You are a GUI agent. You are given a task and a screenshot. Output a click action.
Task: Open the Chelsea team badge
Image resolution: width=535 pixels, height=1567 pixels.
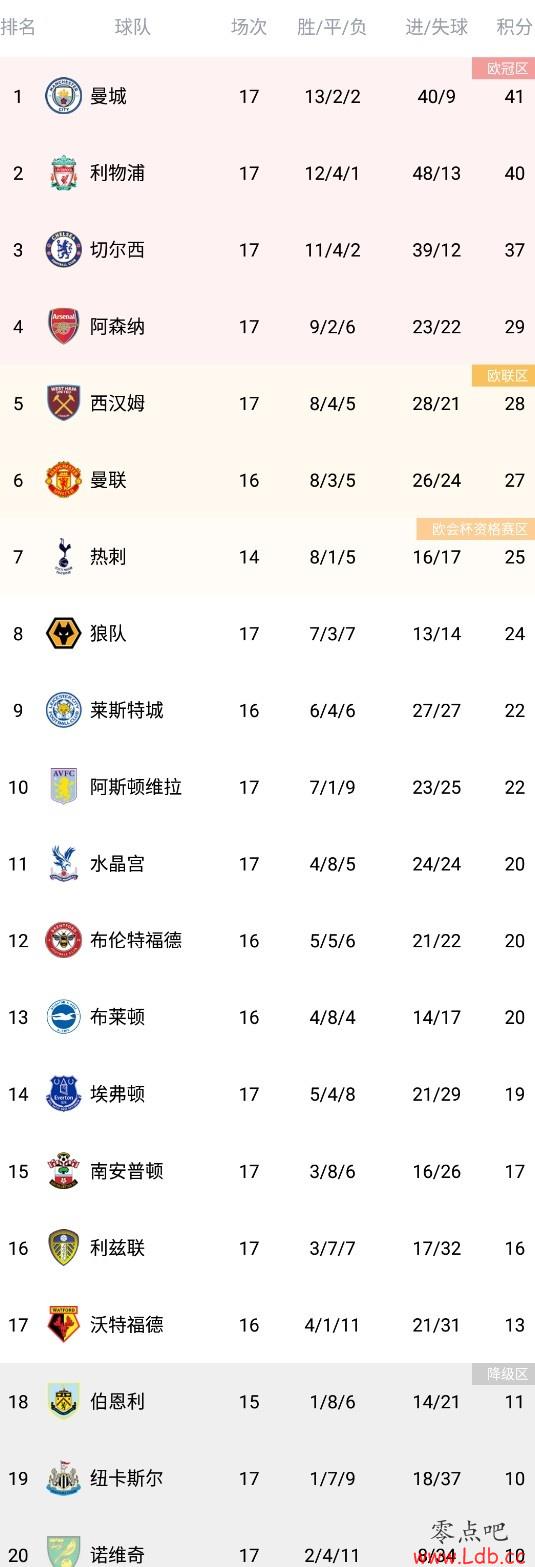click(64, 250)
